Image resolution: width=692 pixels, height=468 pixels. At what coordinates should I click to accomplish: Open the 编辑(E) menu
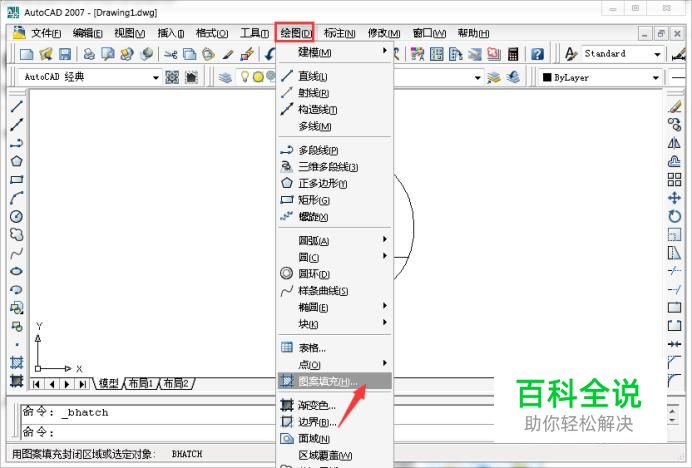pos(87,33)
